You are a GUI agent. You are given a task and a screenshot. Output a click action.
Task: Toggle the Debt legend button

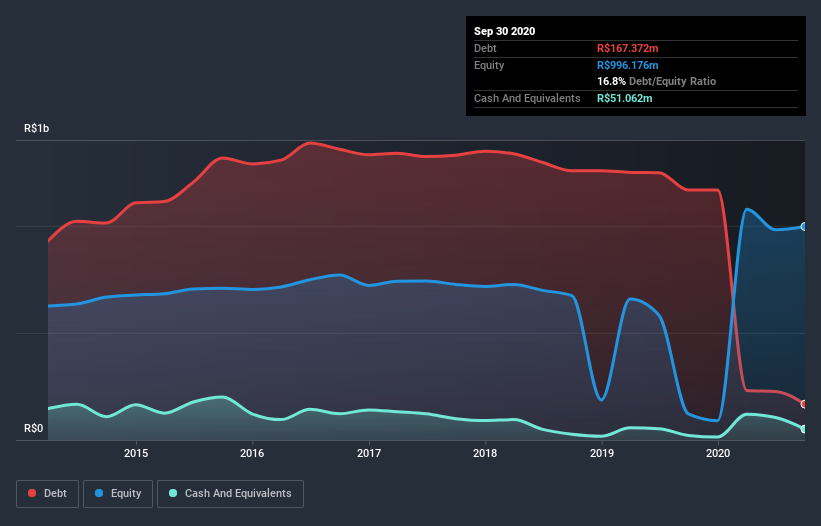click(48, 494)
